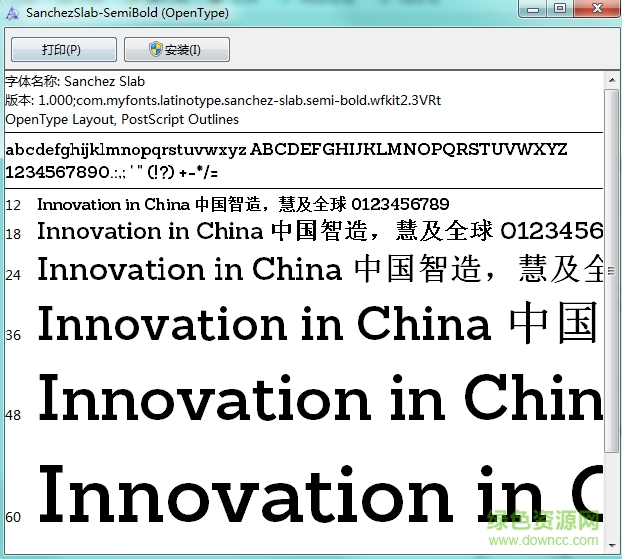Click the size 60 sample text line
Viewport: 622px width, 559px height.
click(x=320, y=494)
